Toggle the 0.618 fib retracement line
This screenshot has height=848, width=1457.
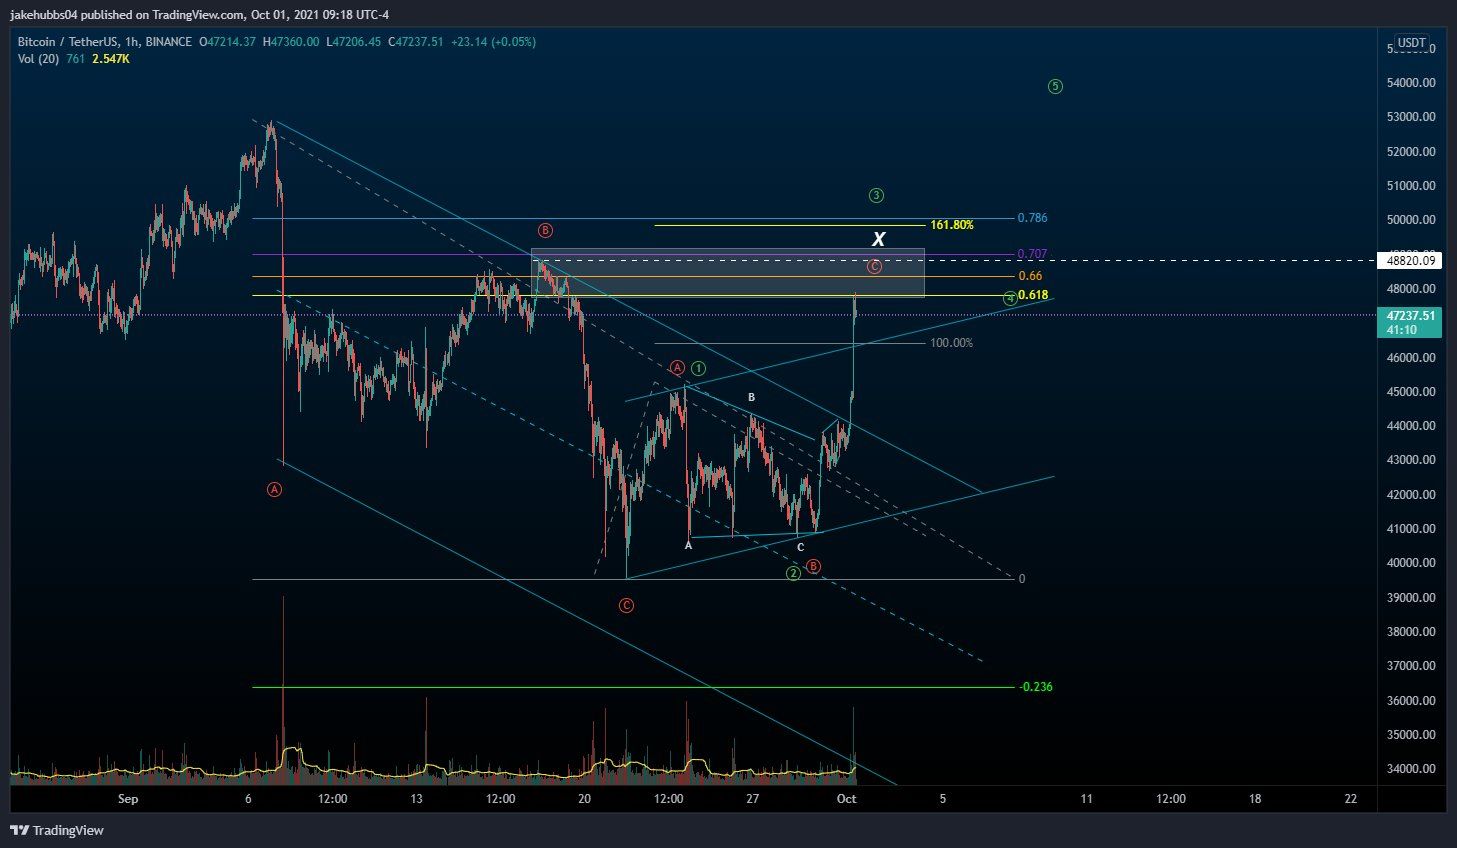(x=1032, y=295)
